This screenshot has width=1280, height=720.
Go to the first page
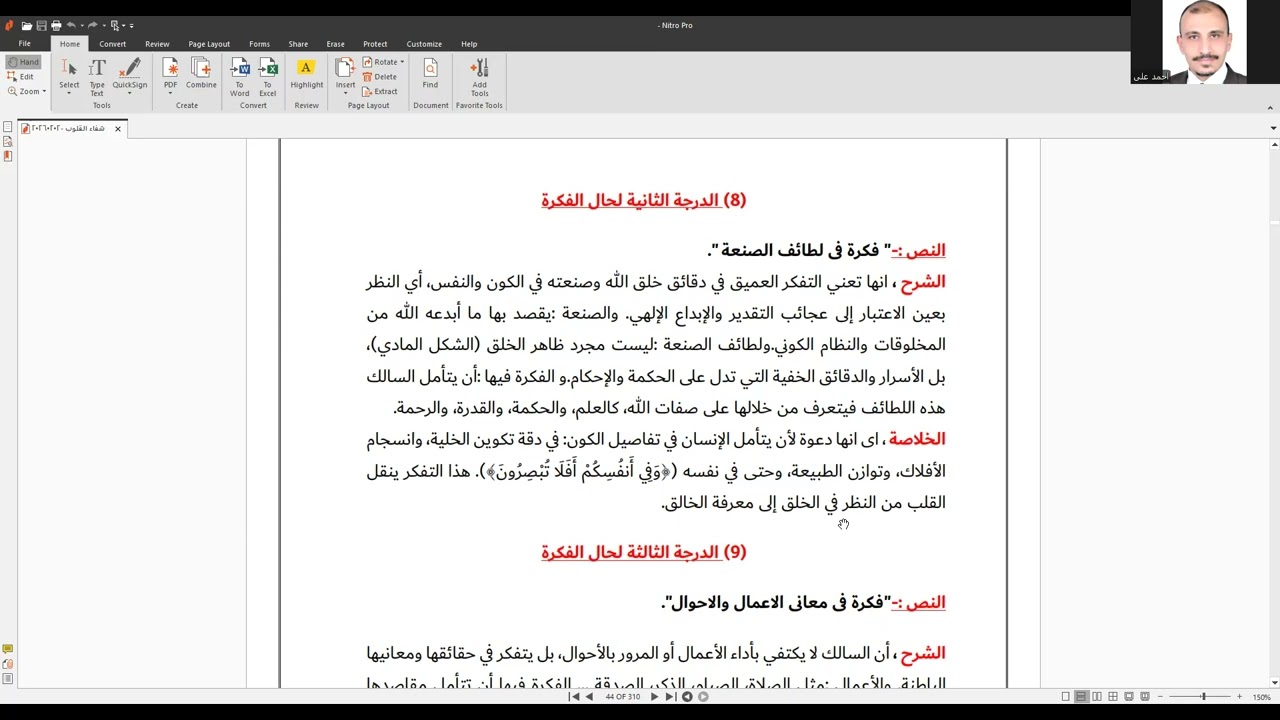click(575, 697)
